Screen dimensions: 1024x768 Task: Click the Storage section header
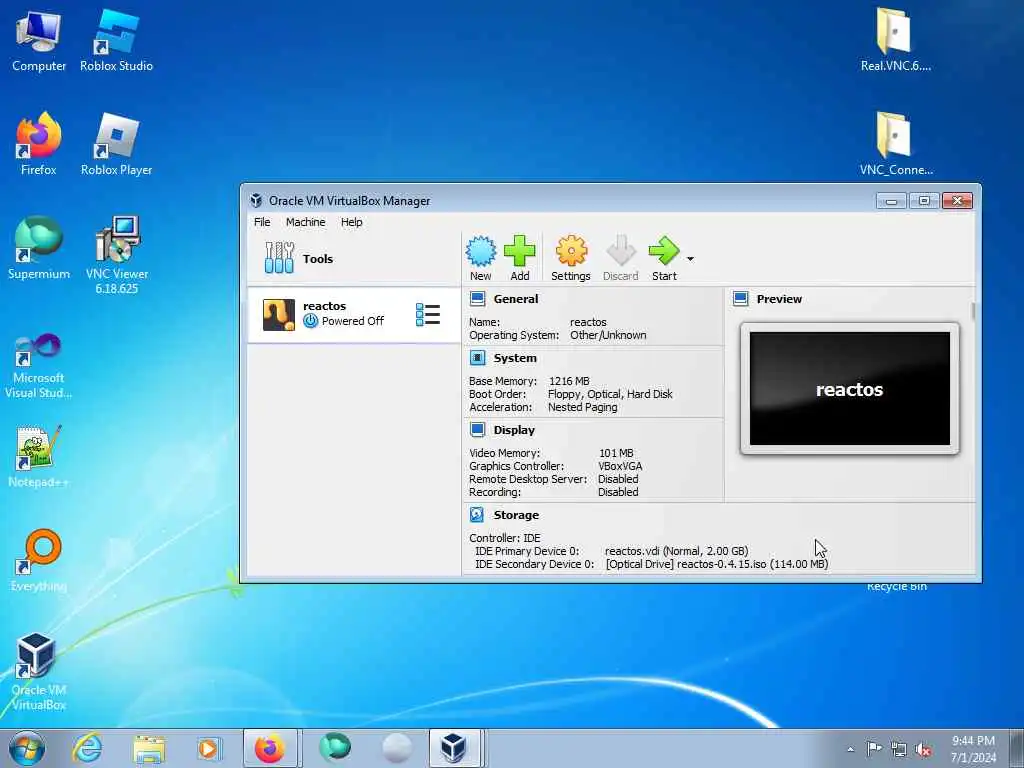516,515
